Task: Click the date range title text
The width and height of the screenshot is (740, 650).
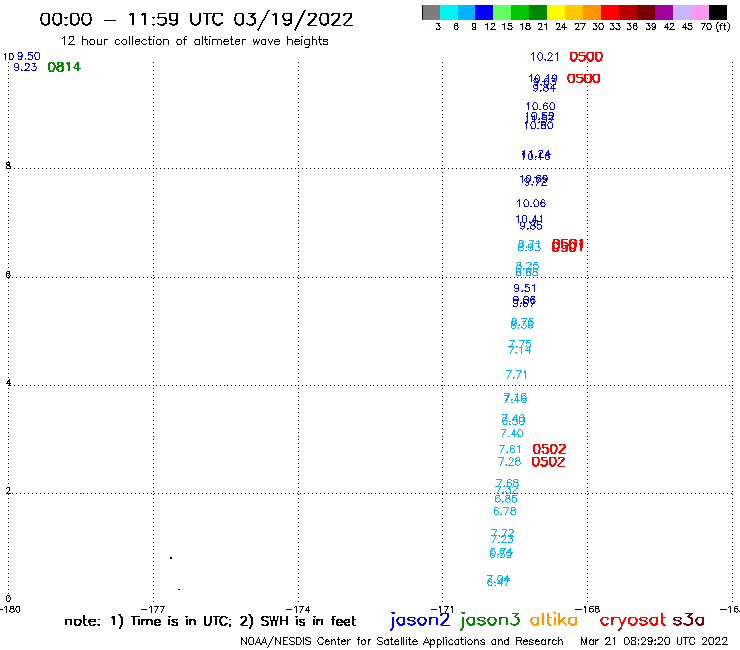Action: [196, 19]
